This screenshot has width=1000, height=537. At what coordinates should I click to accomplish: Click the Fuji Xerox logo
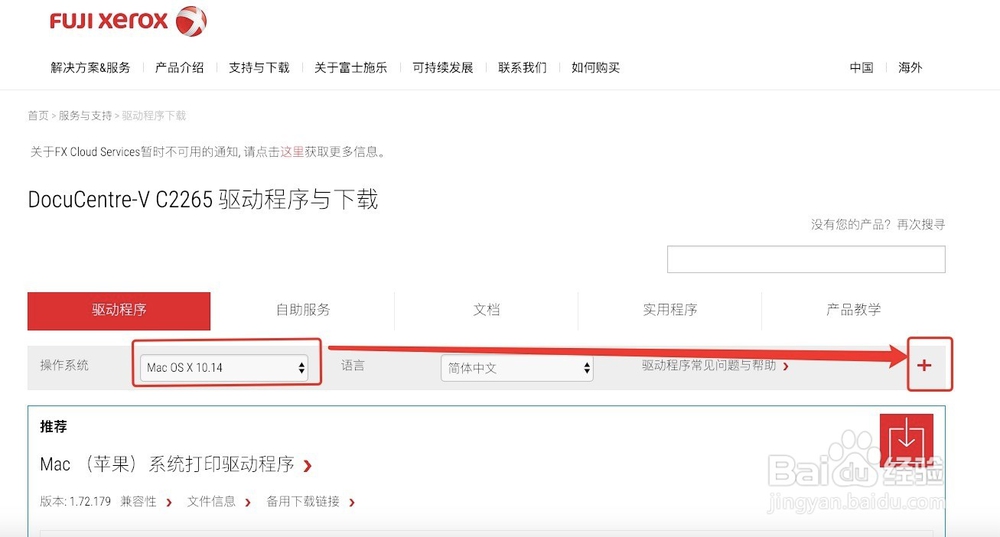point(128,21)
